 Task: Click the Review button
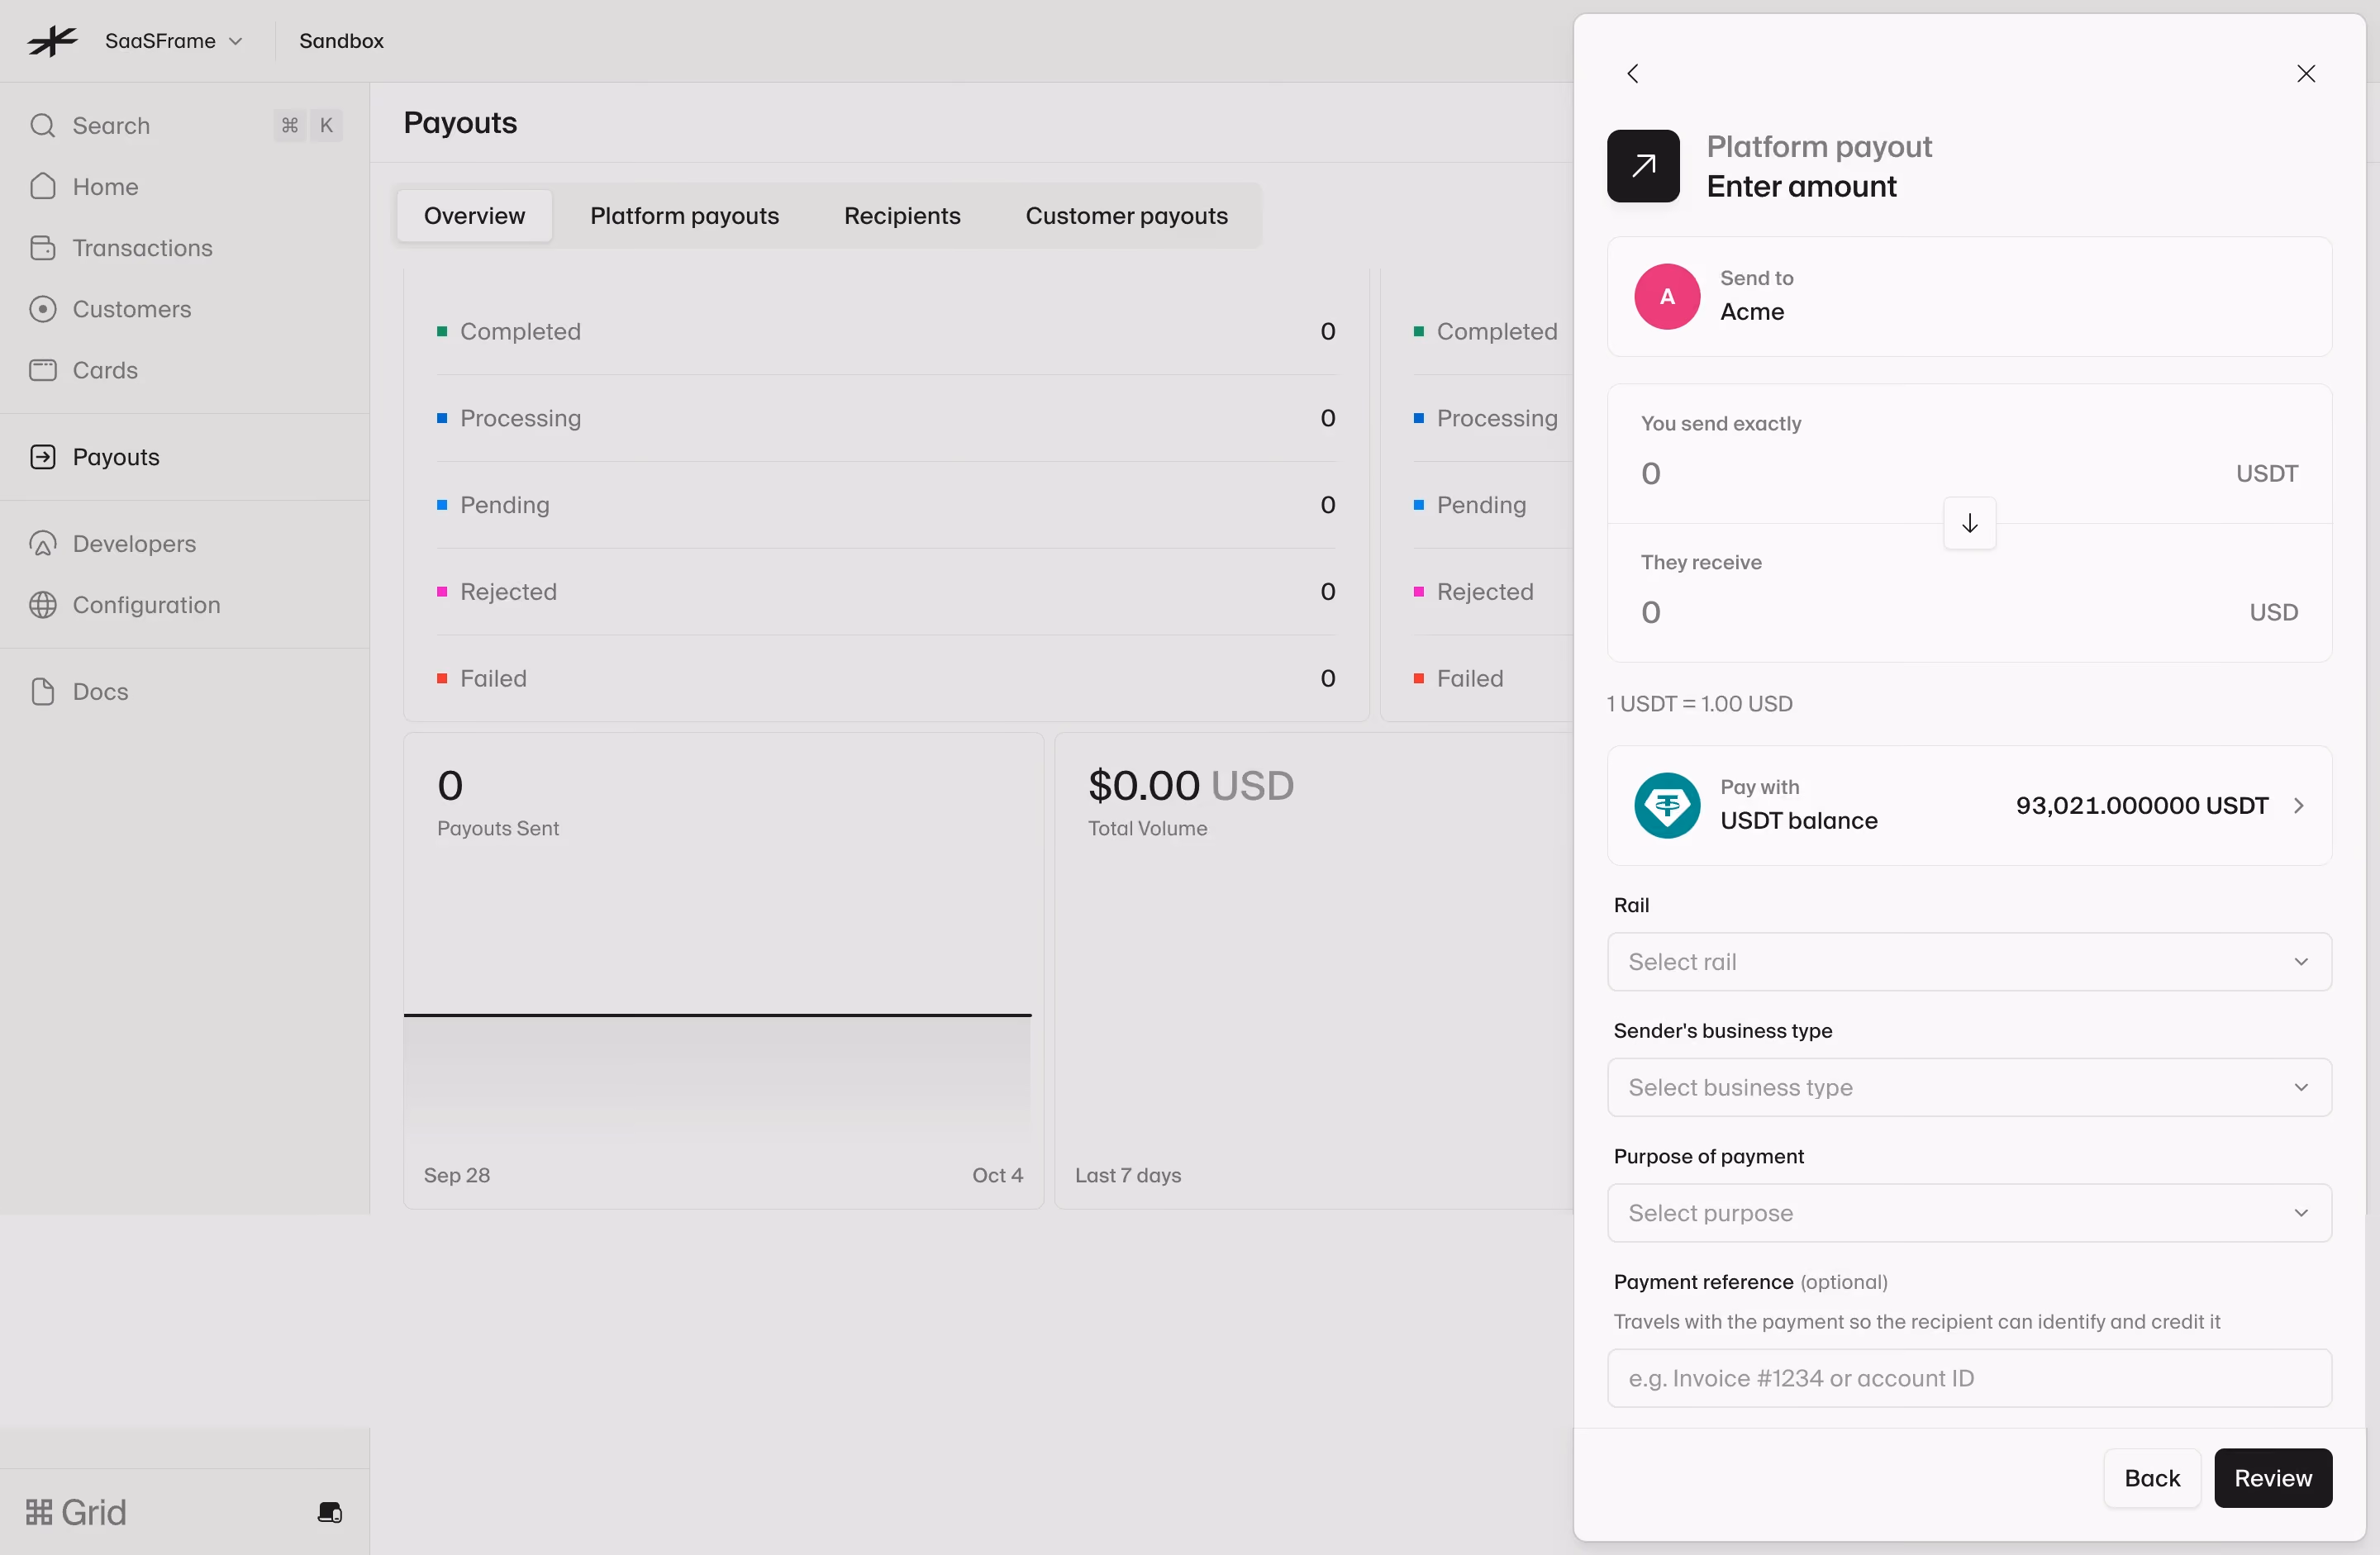pos(2272,1477)
